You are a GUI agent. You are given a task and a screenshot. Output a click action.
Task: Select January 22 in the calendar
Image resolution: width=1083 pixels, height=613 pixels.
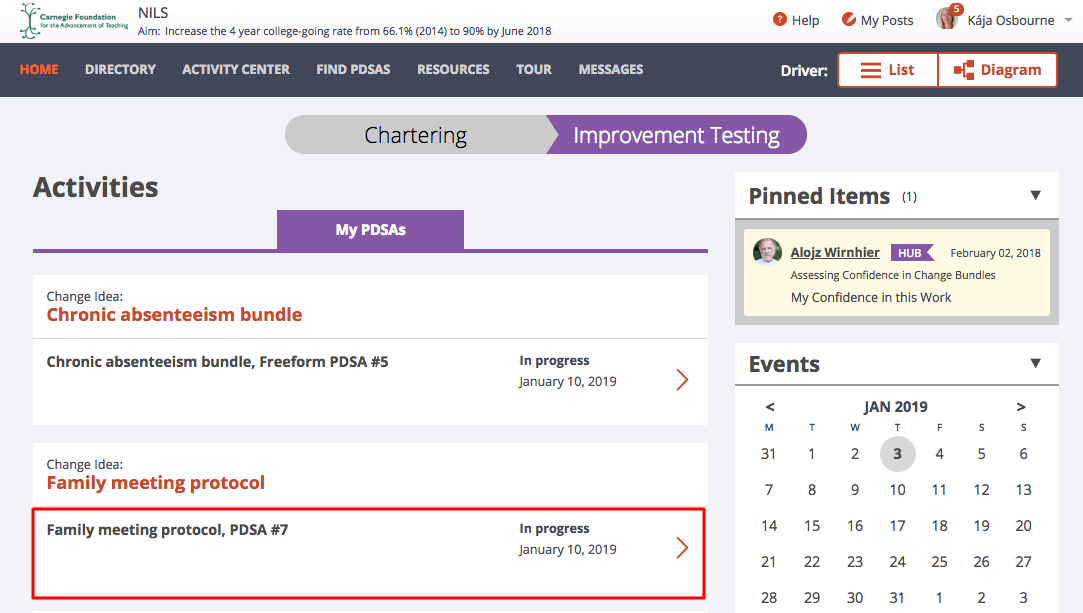[x=812, y=562]
